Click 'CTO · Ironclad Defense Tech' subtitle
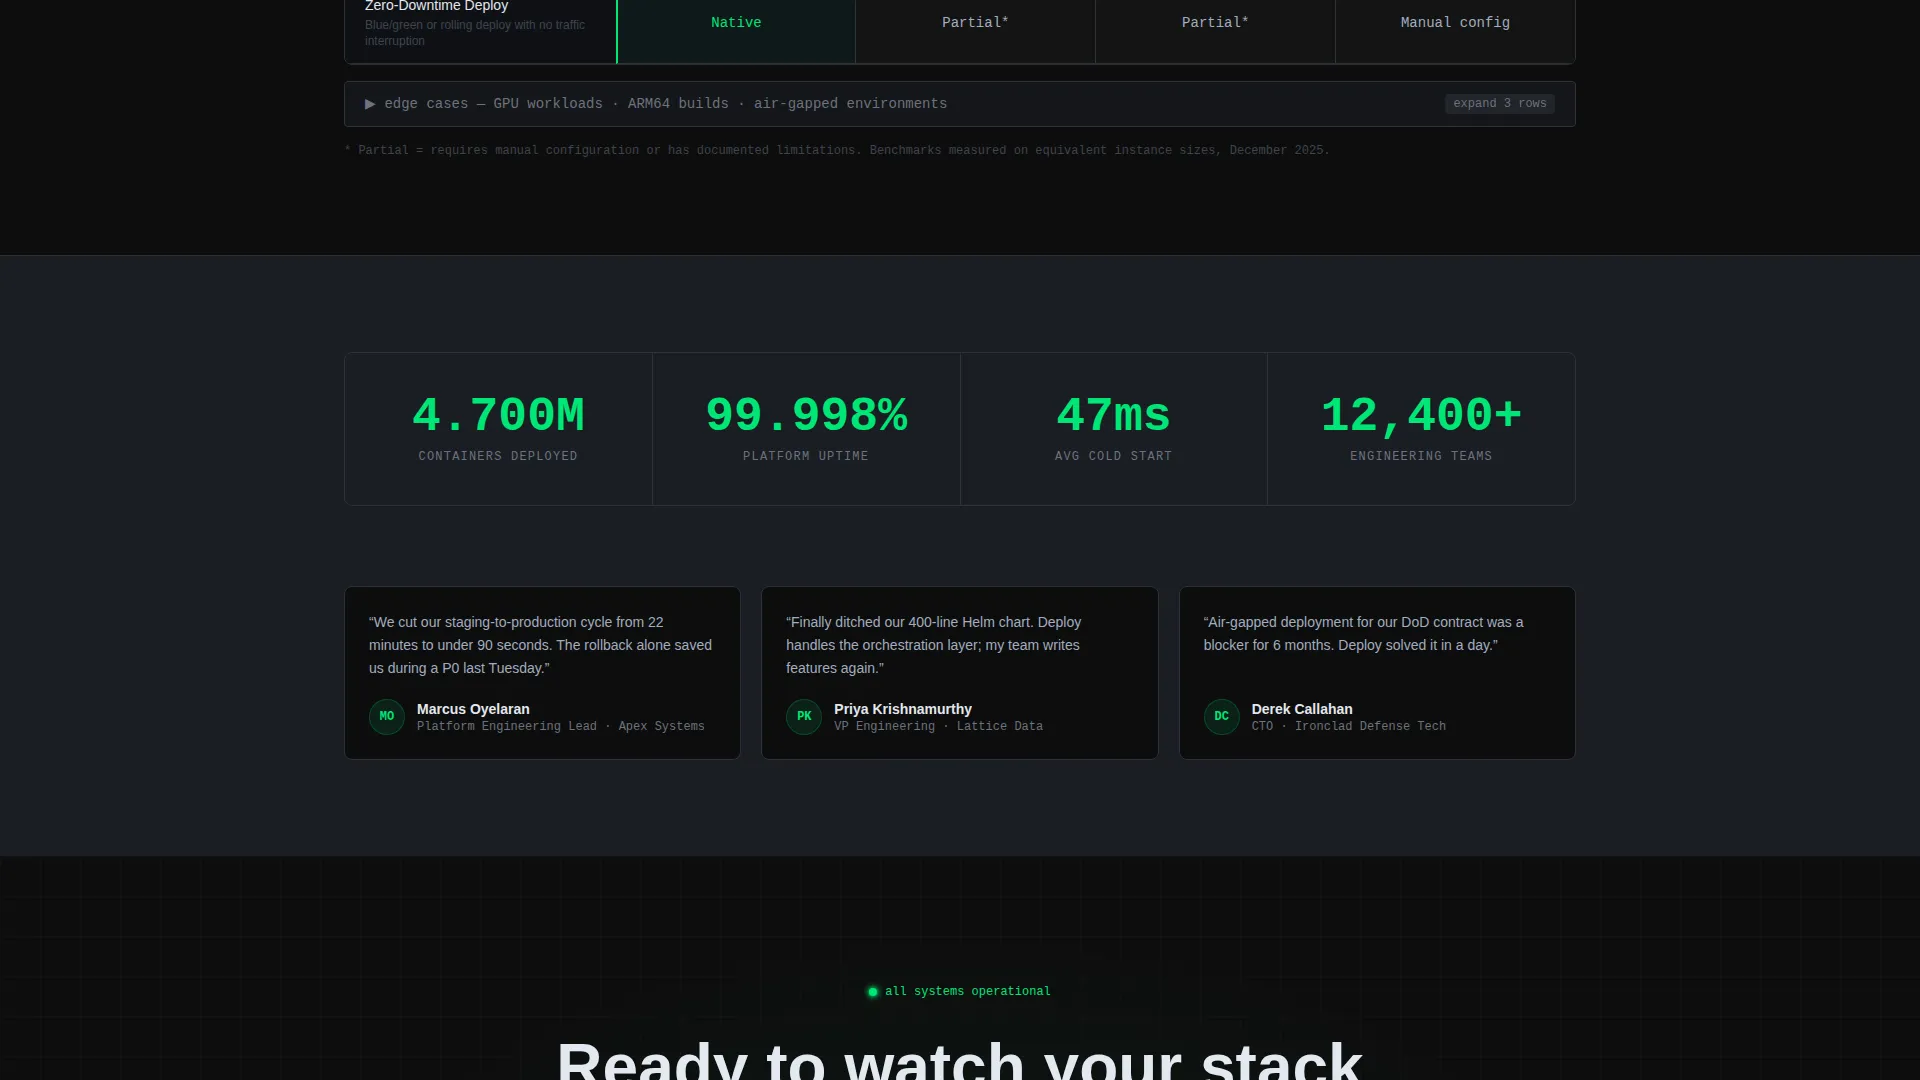This screenshot has height=1080, width=1920. click(1349, 727)
